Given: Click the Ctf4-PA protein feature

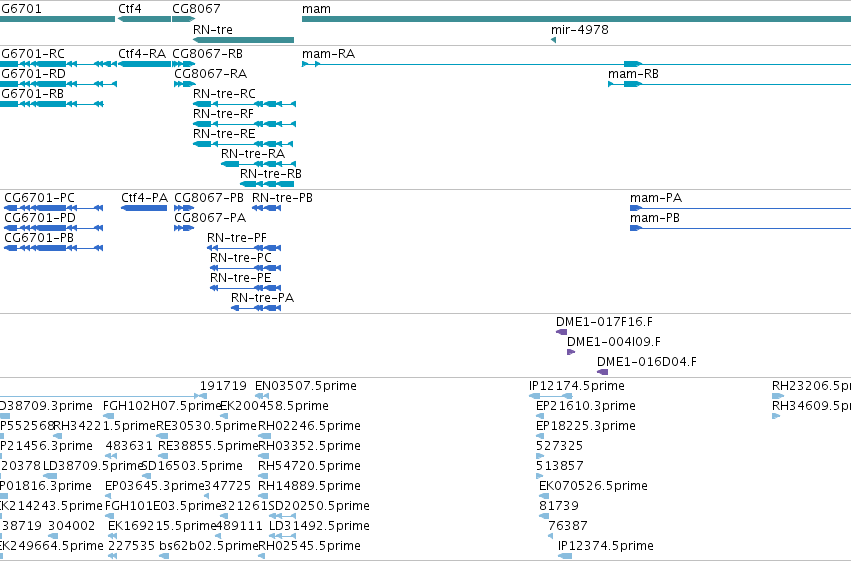Looking at the screenshot, I should [144, 208].
